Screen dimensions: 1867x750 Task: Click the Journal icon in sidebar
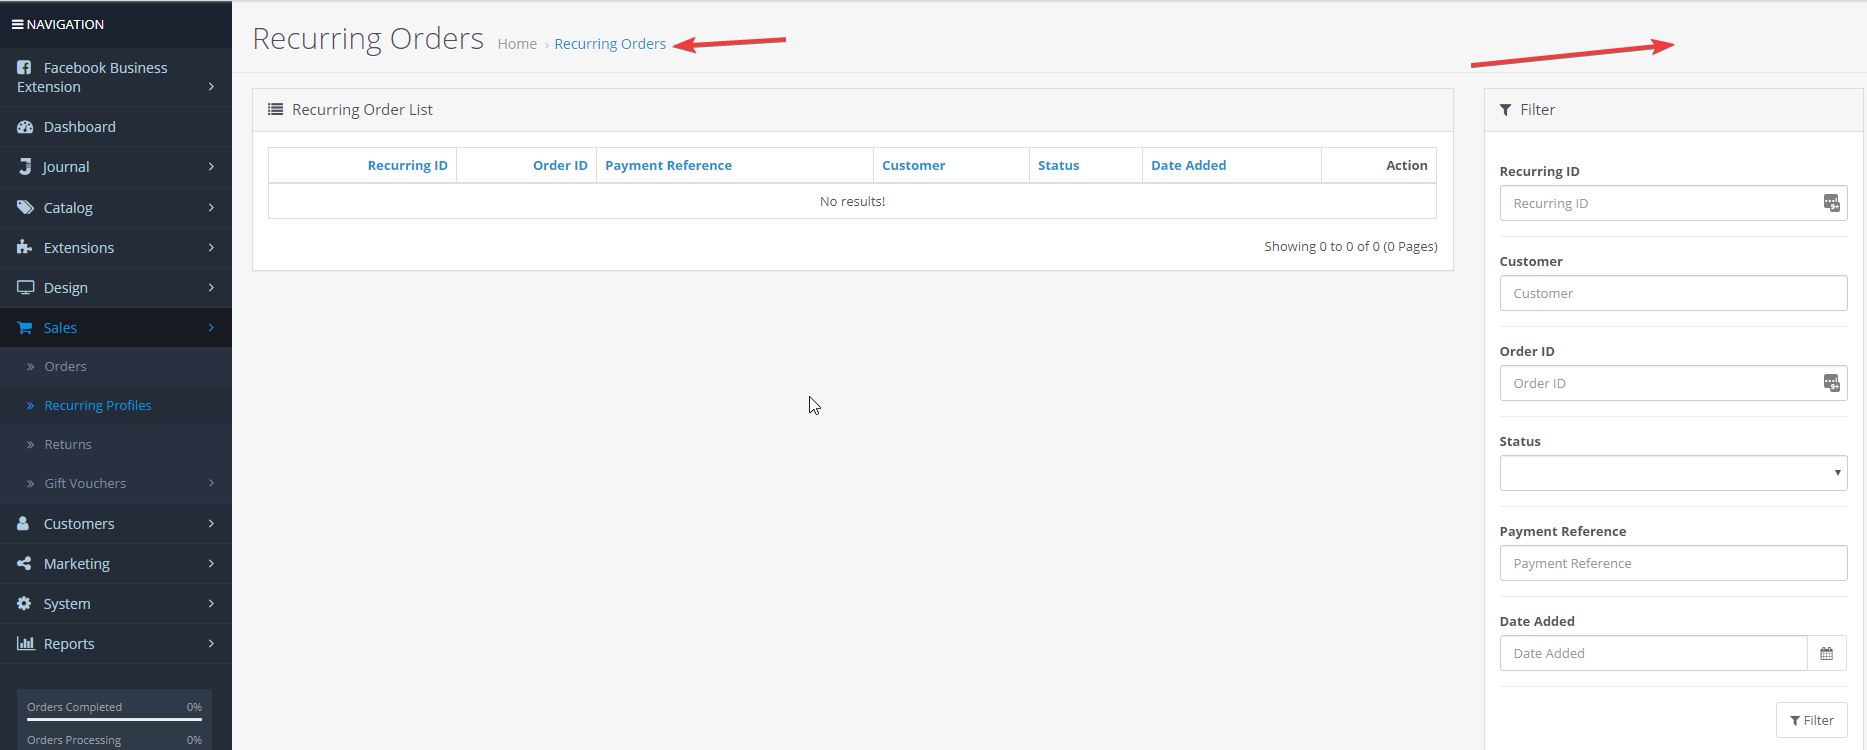[x=25, y=167]
